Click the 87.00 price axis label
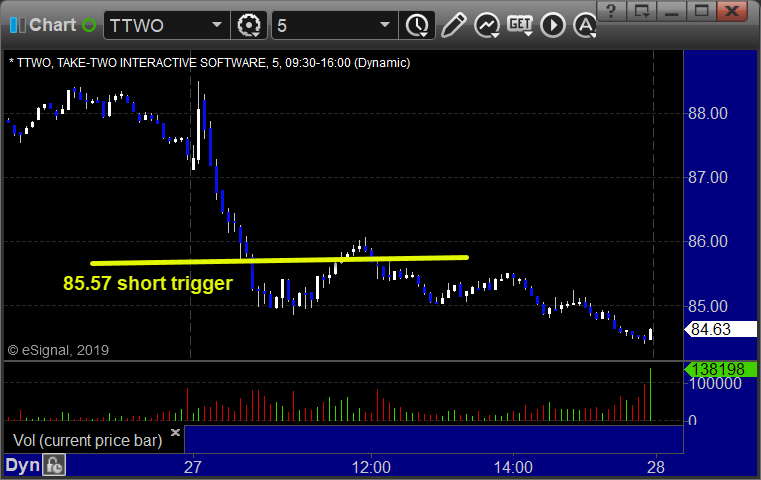The image size is (761, 480). pyautogui.click(x=708, y=177)
